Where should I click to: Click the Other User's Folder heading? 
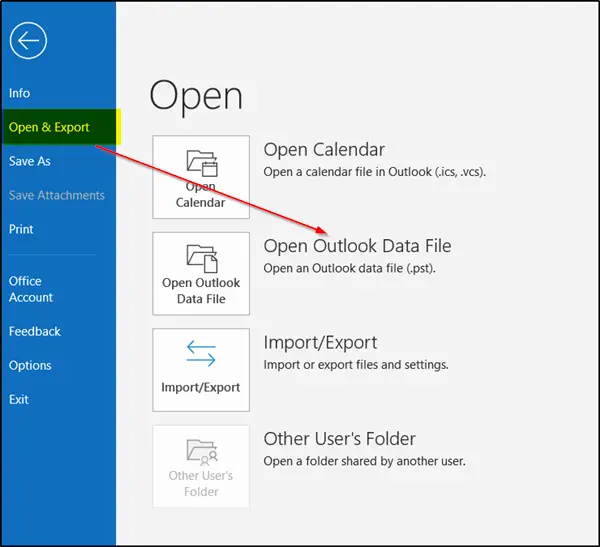339,439
